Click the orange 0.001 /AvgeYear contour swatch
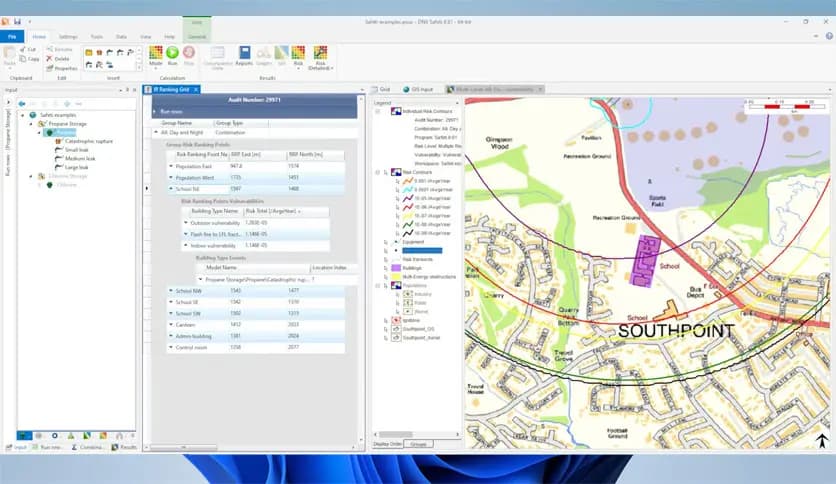This screenshot has height=484, width=836. (408, 181)
